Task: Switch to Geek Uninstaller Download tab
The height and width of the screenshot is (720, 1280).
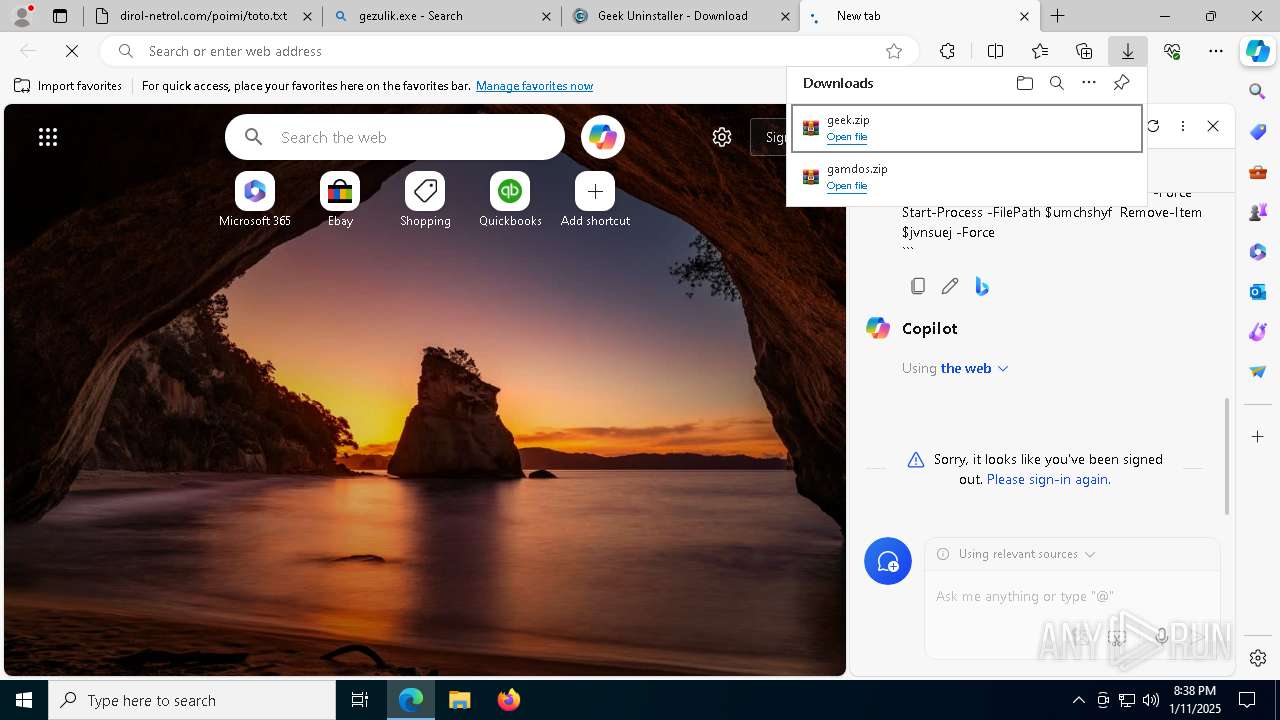Action: [680, 16]
